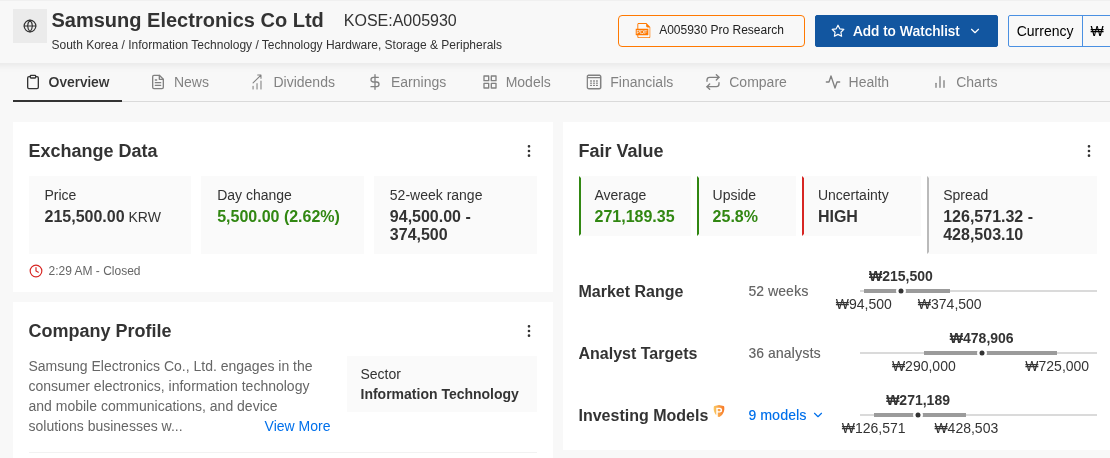The height and width of the screenshot is (458, 1110).
Task: Click the Upside 25.8% value
Action: tap(735, 217)
